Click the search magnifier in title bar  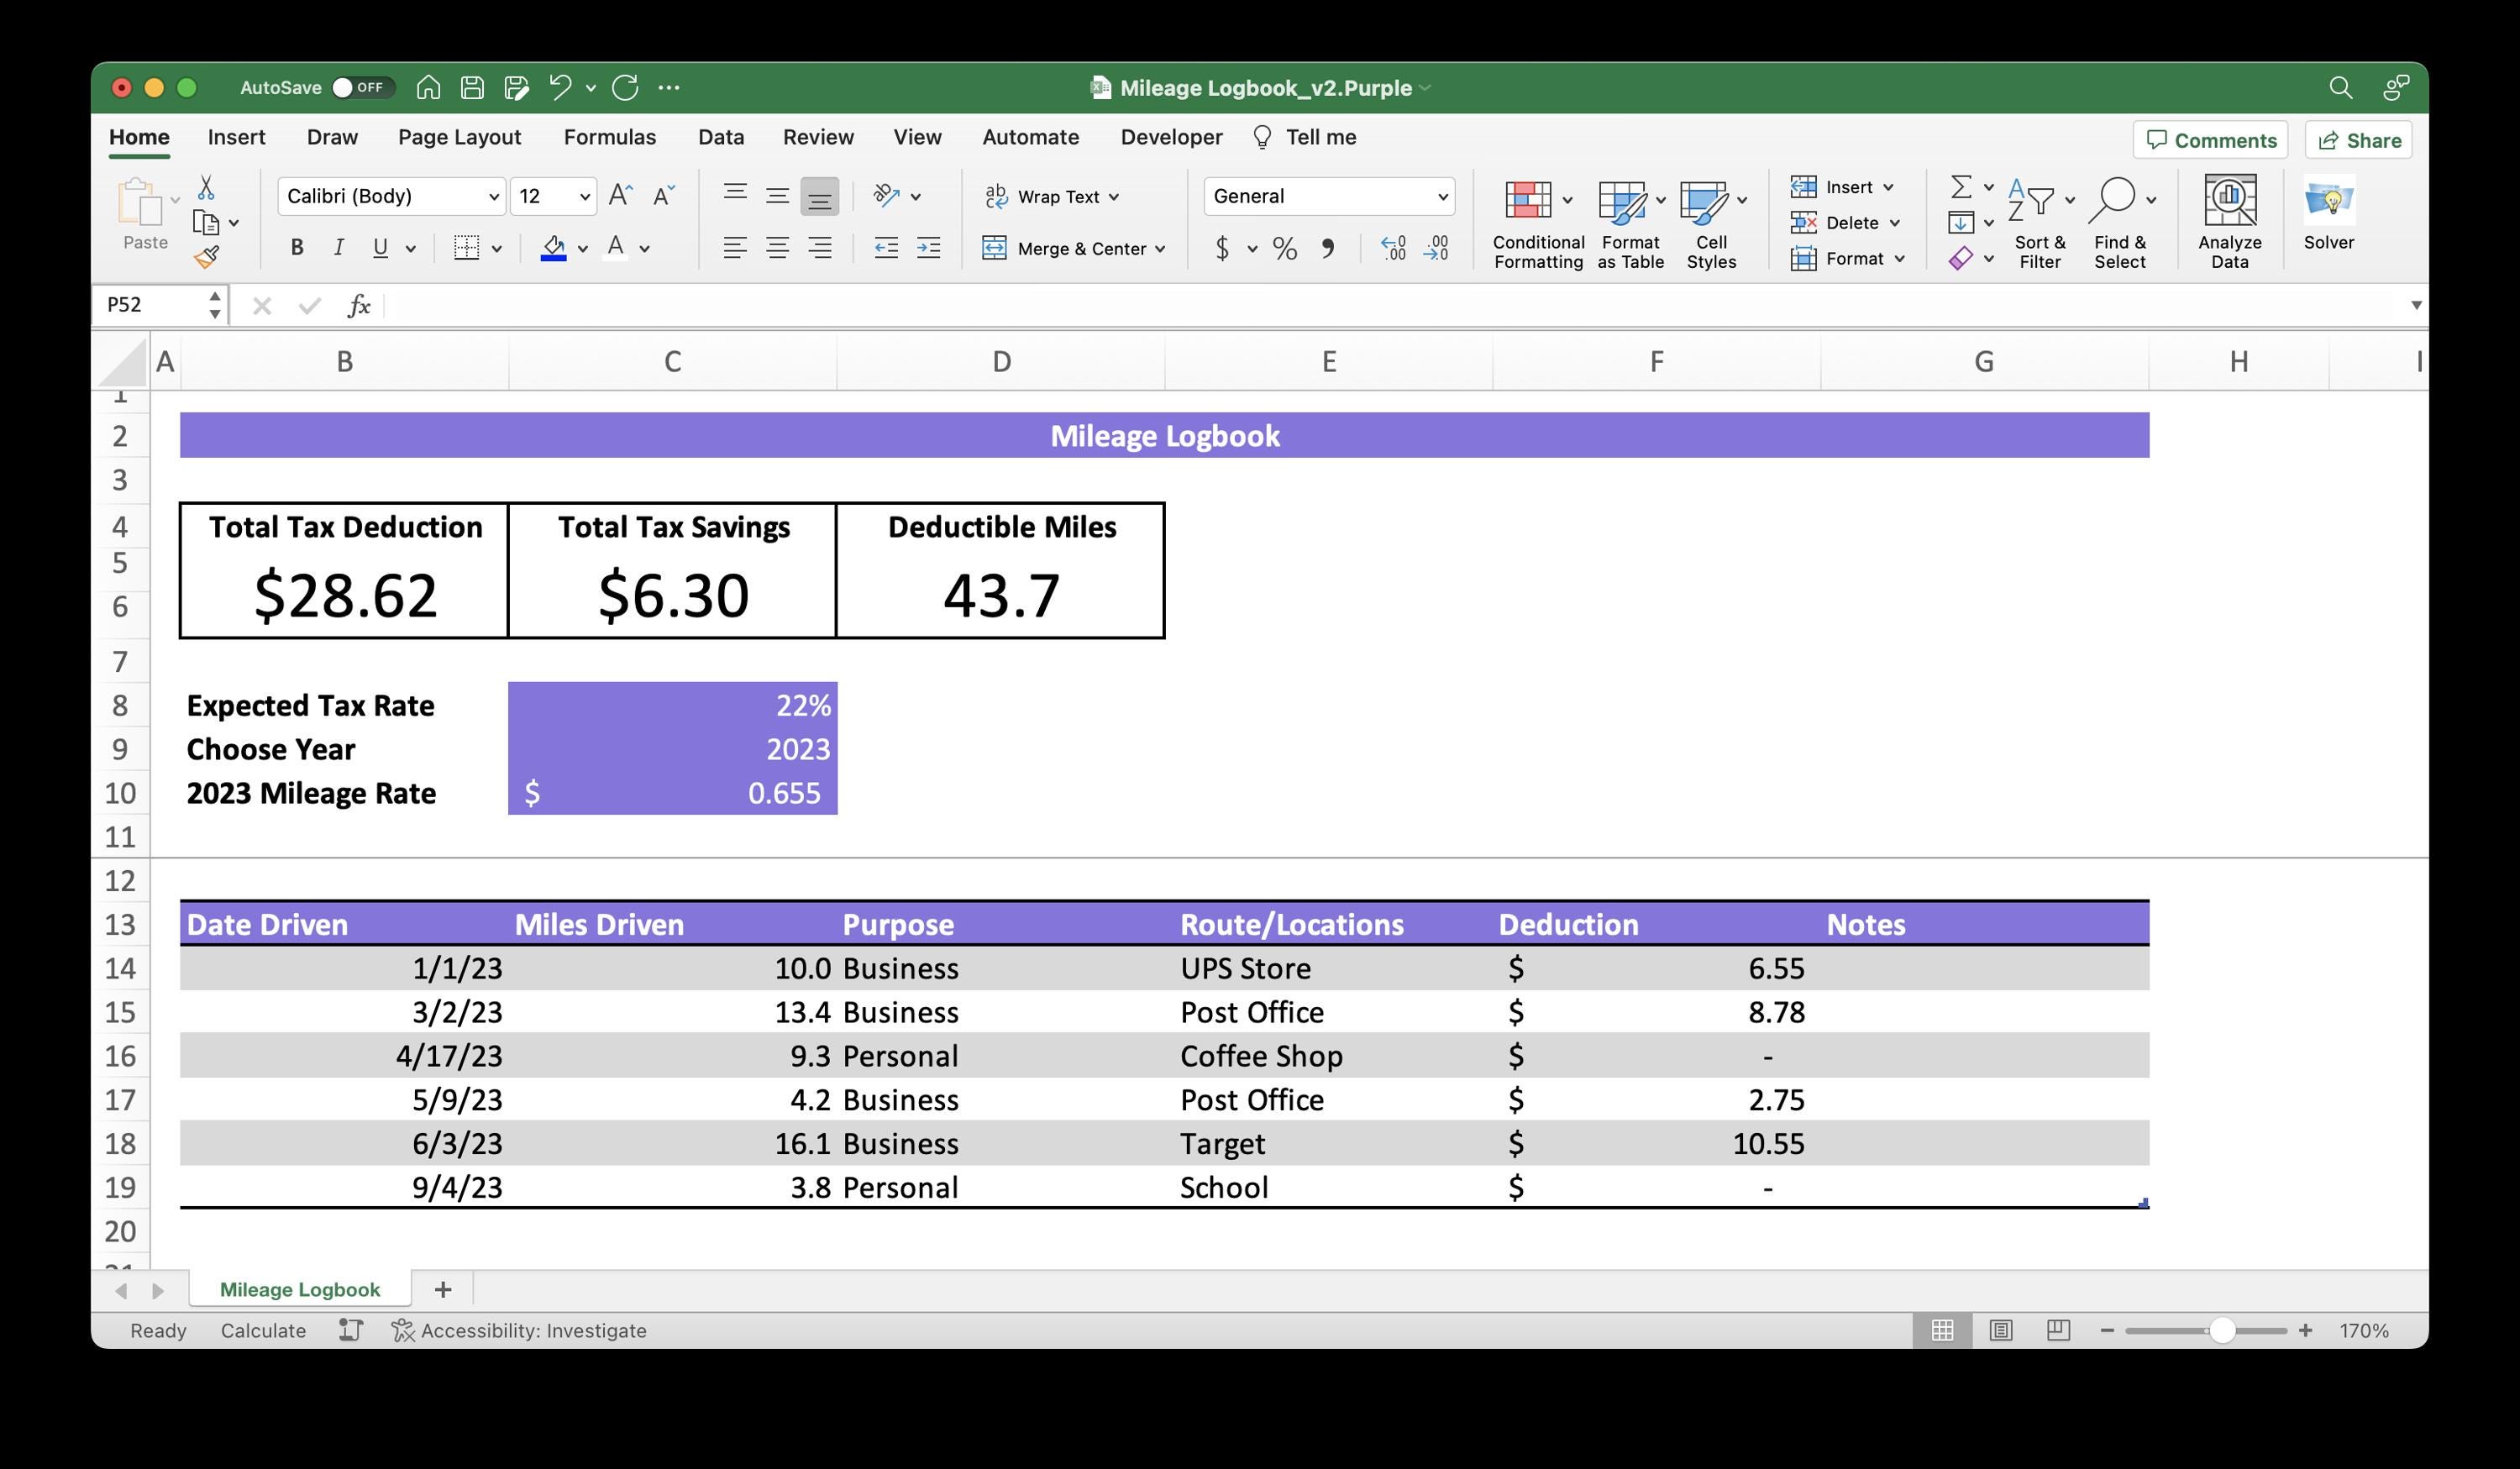[x=2340, y=88]
